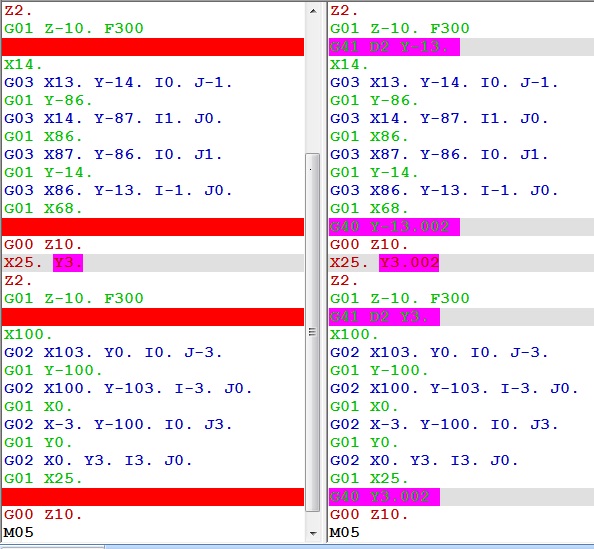Click the scrollbar track above the thumb
Image resolution: width=594 pixels, height=549 pixels.
pos(313,86)
